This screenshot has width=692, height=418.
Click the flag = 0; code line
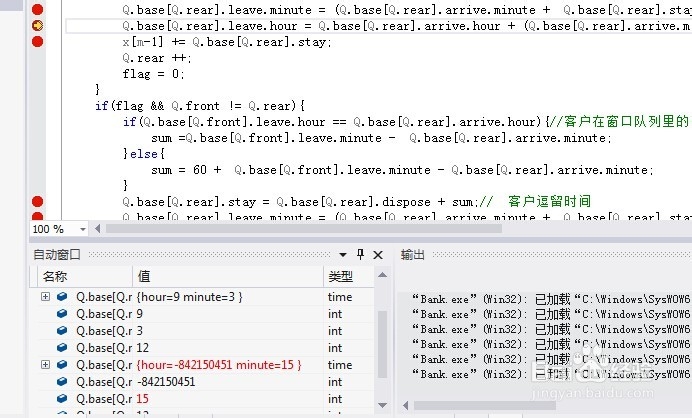coord(153,74)
